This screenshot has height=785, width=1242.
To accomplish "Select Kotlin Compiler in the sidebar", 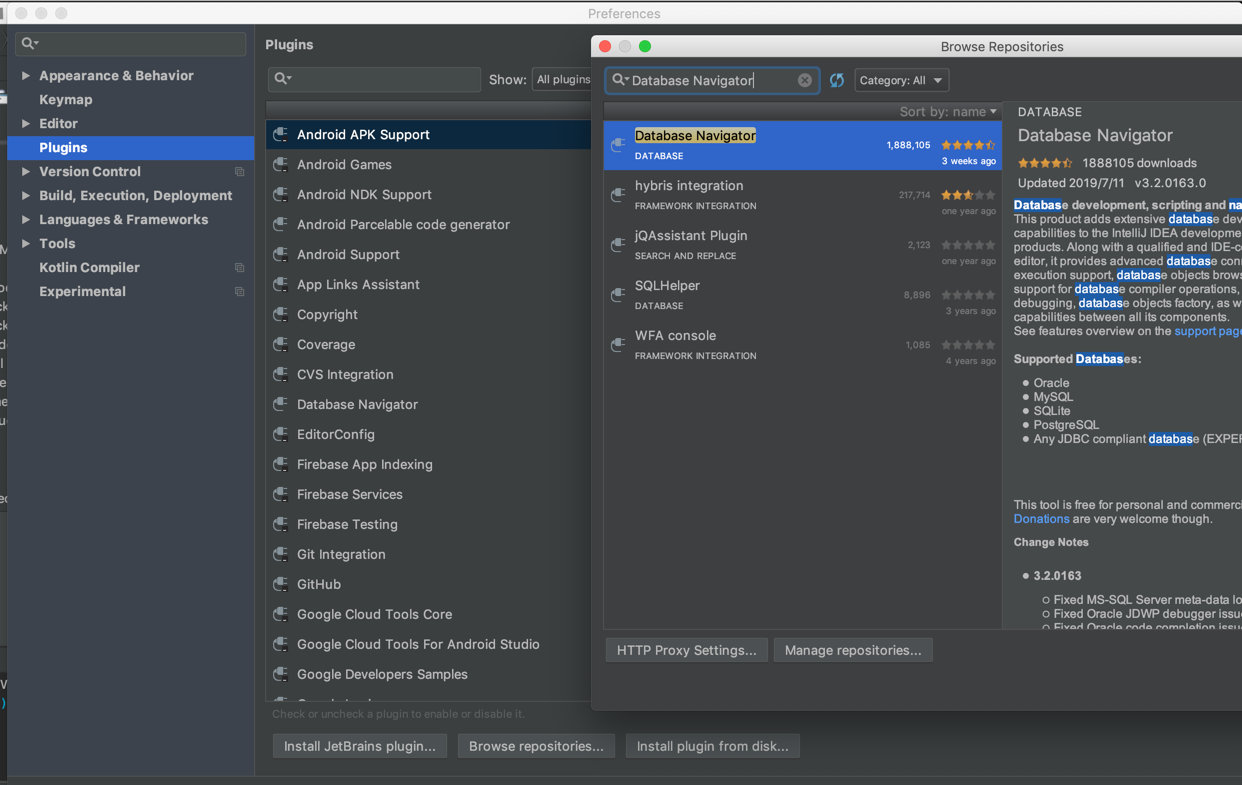I will pos(89,268).
